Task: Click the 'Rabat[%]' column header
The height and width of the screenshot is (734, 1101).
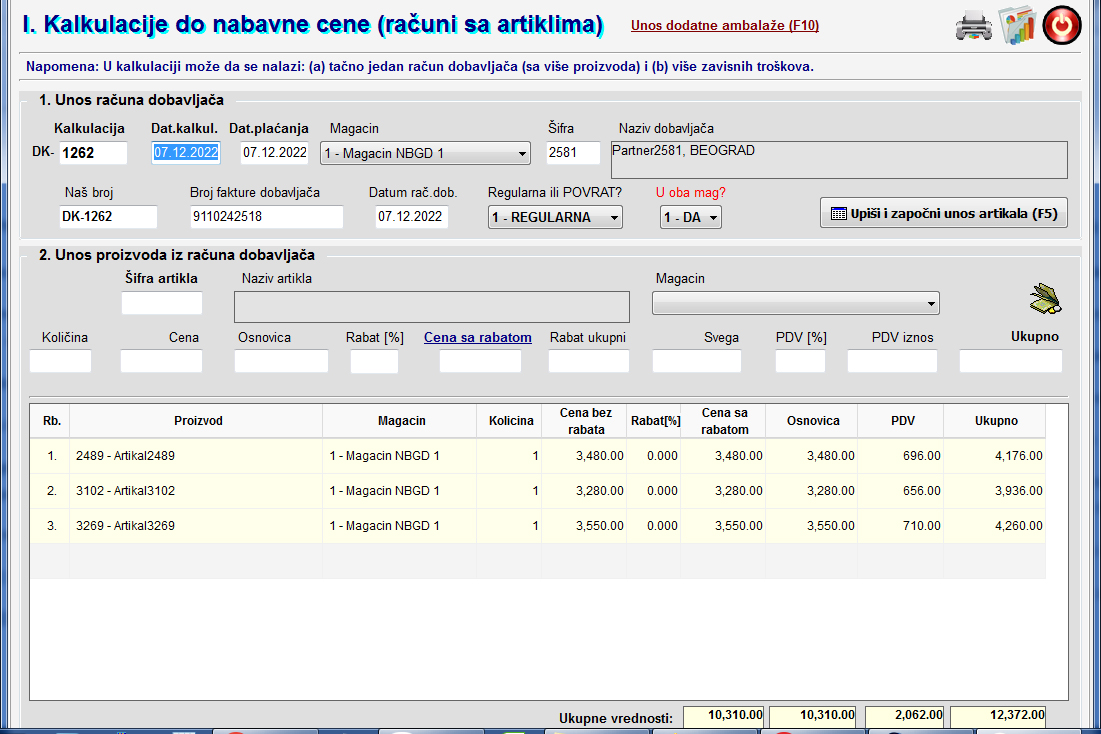Action: (654, 421)
